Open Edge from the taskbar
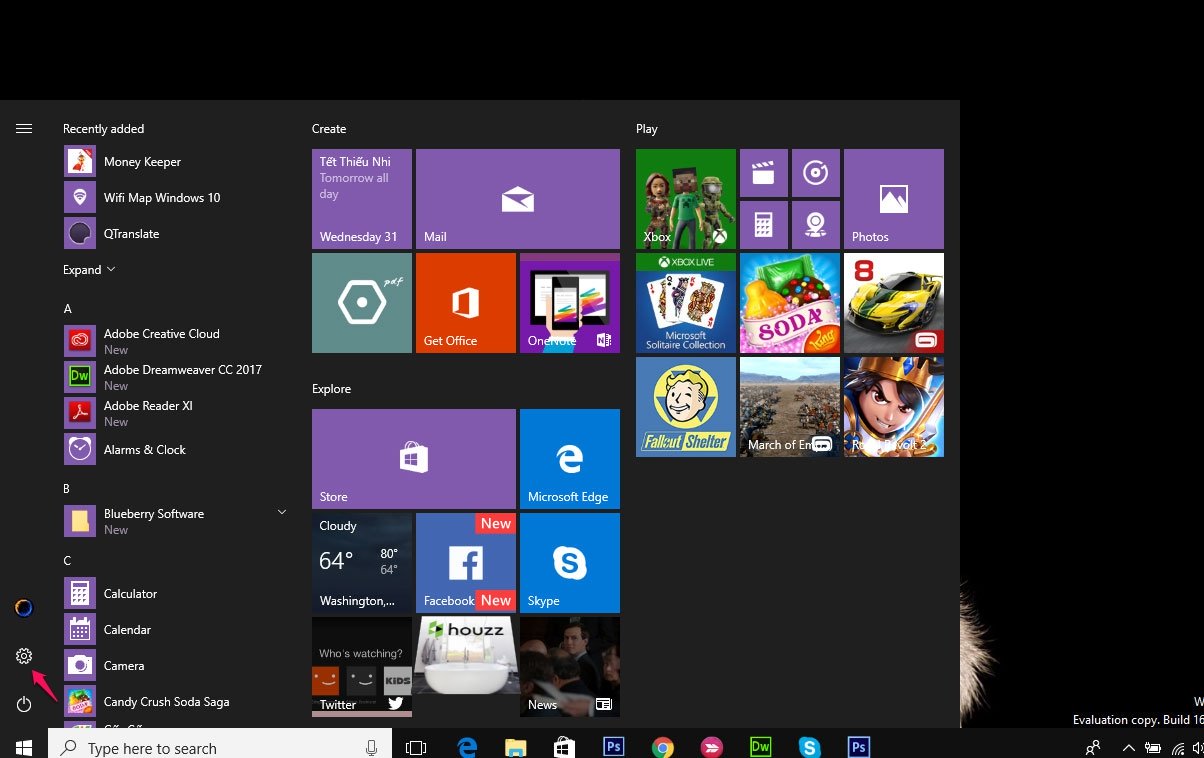Viewport: 1204px width, 758px height. click(467, 747)
